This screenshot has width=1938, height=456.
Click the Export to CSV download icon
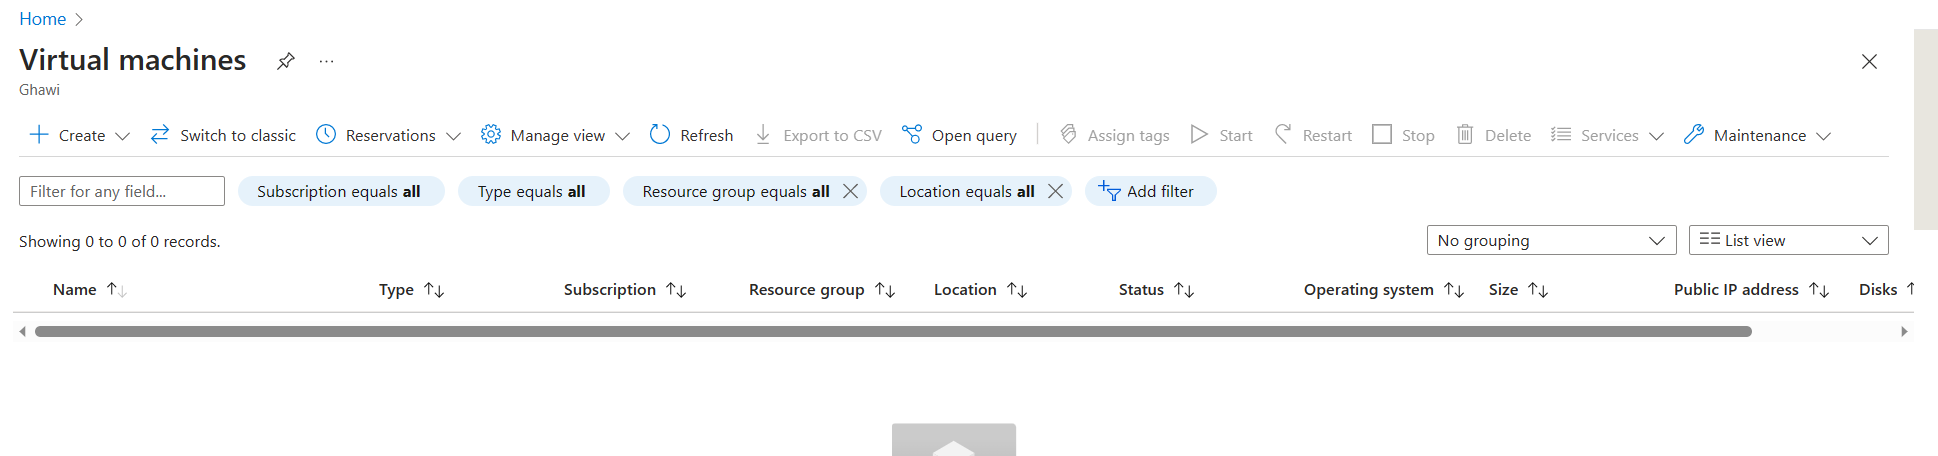[x=763, y=134]
